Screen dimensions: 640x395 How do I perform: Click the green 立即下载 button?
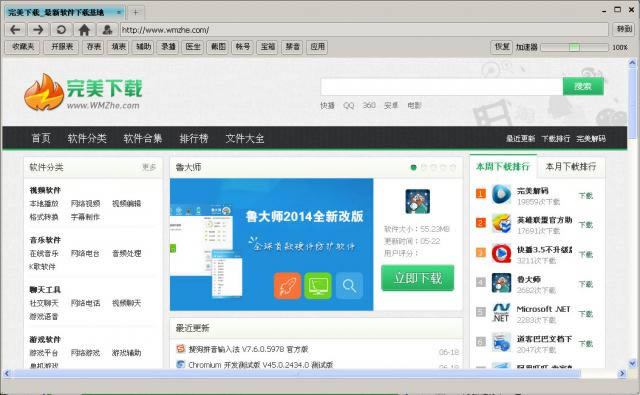pos(418,278)
